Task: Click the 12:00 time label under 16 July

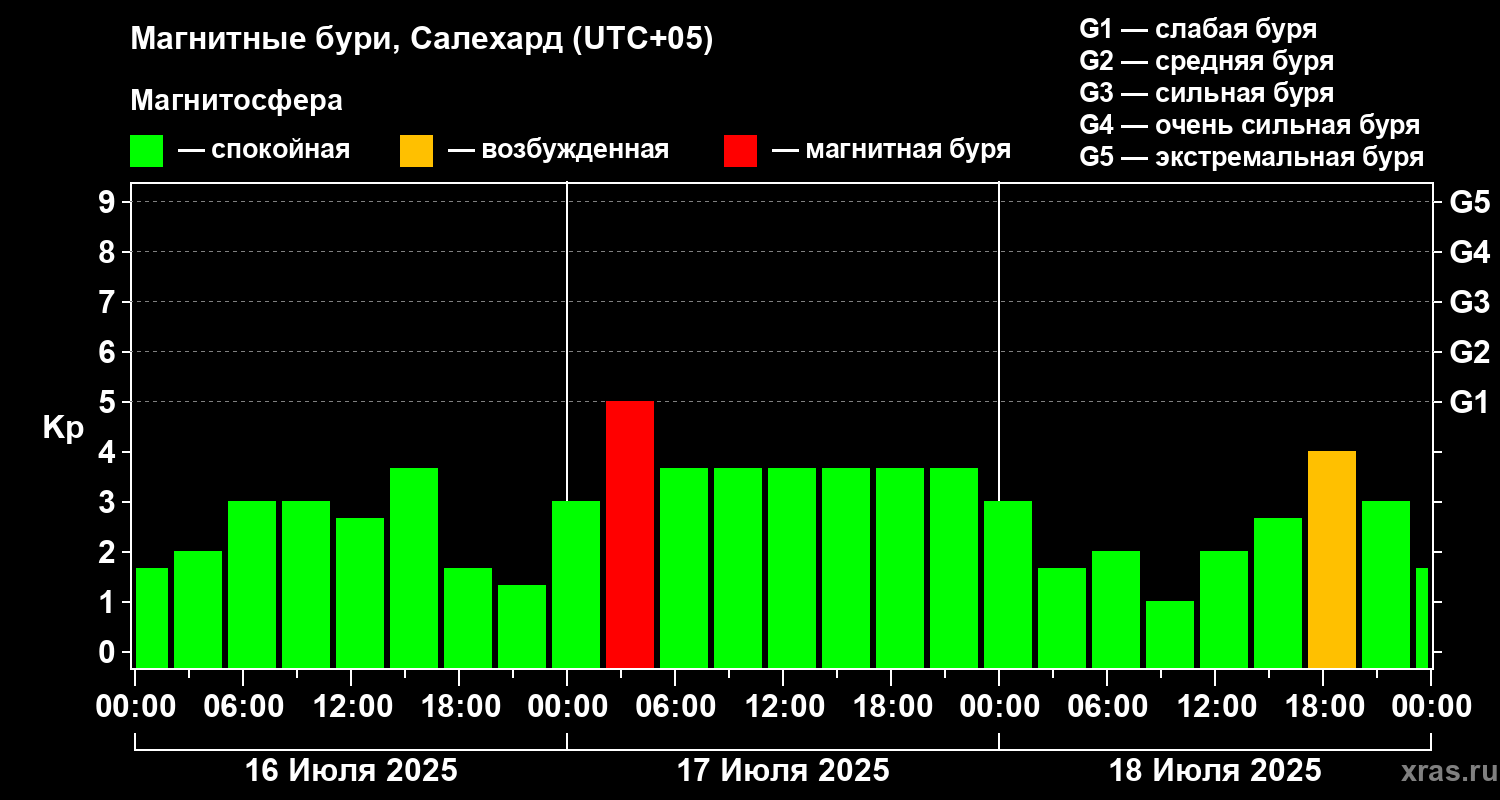Action: (x=351, y=707)
